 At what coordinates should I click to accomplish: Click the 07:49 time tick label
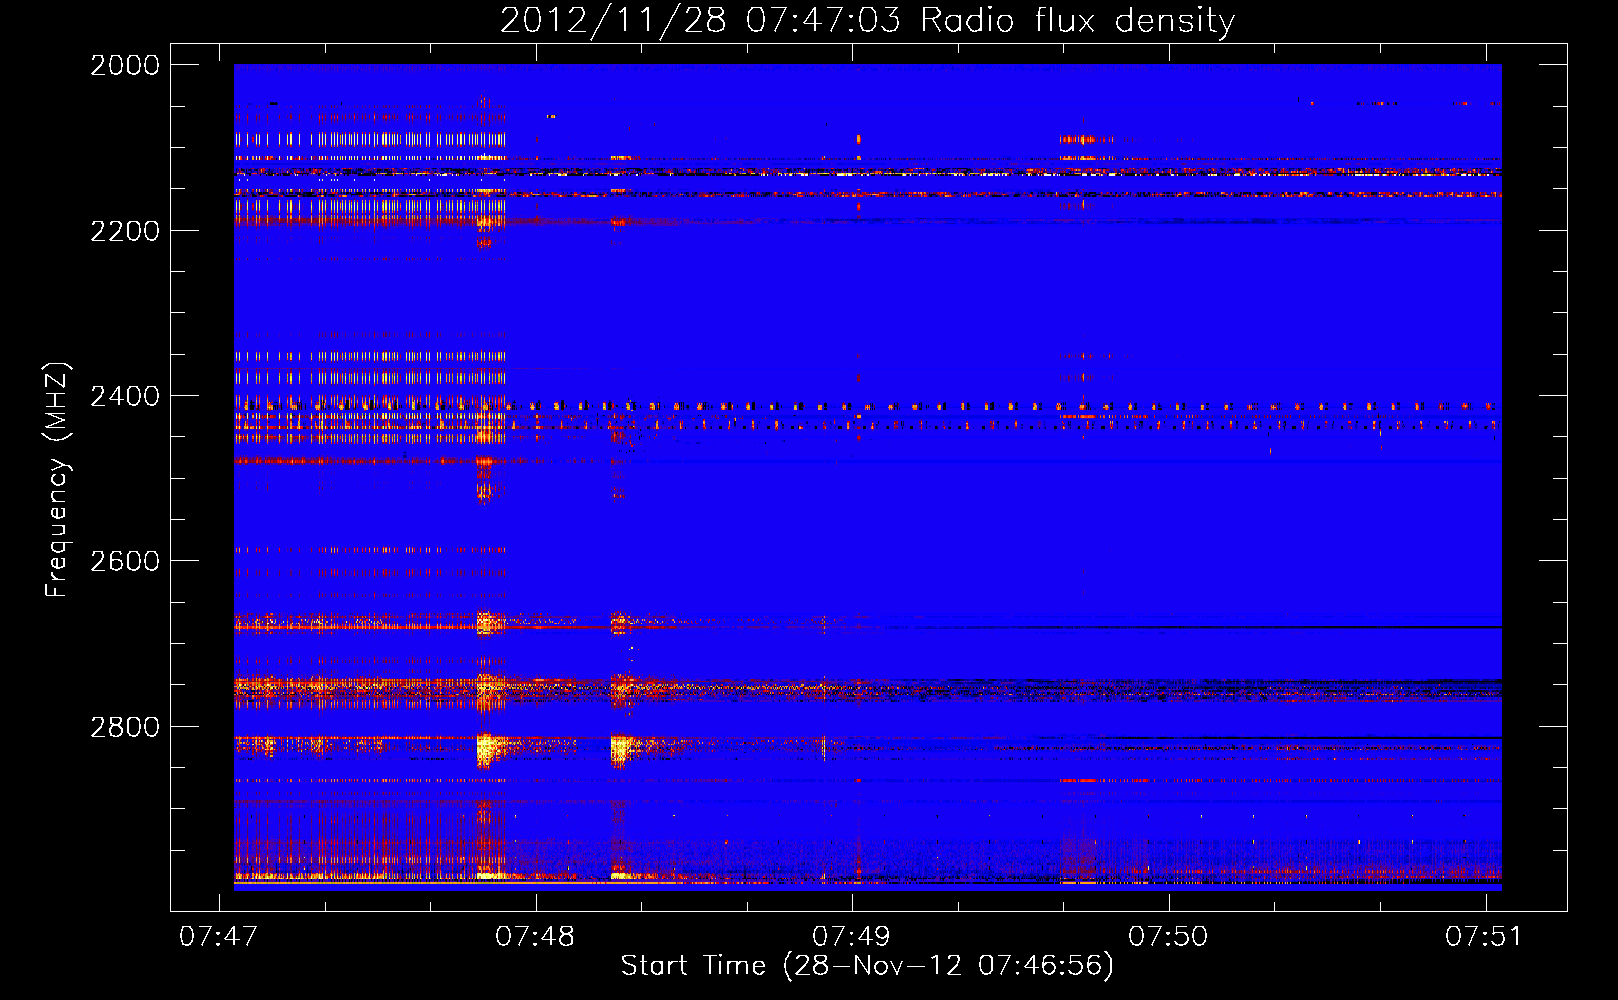coord(851,936)
